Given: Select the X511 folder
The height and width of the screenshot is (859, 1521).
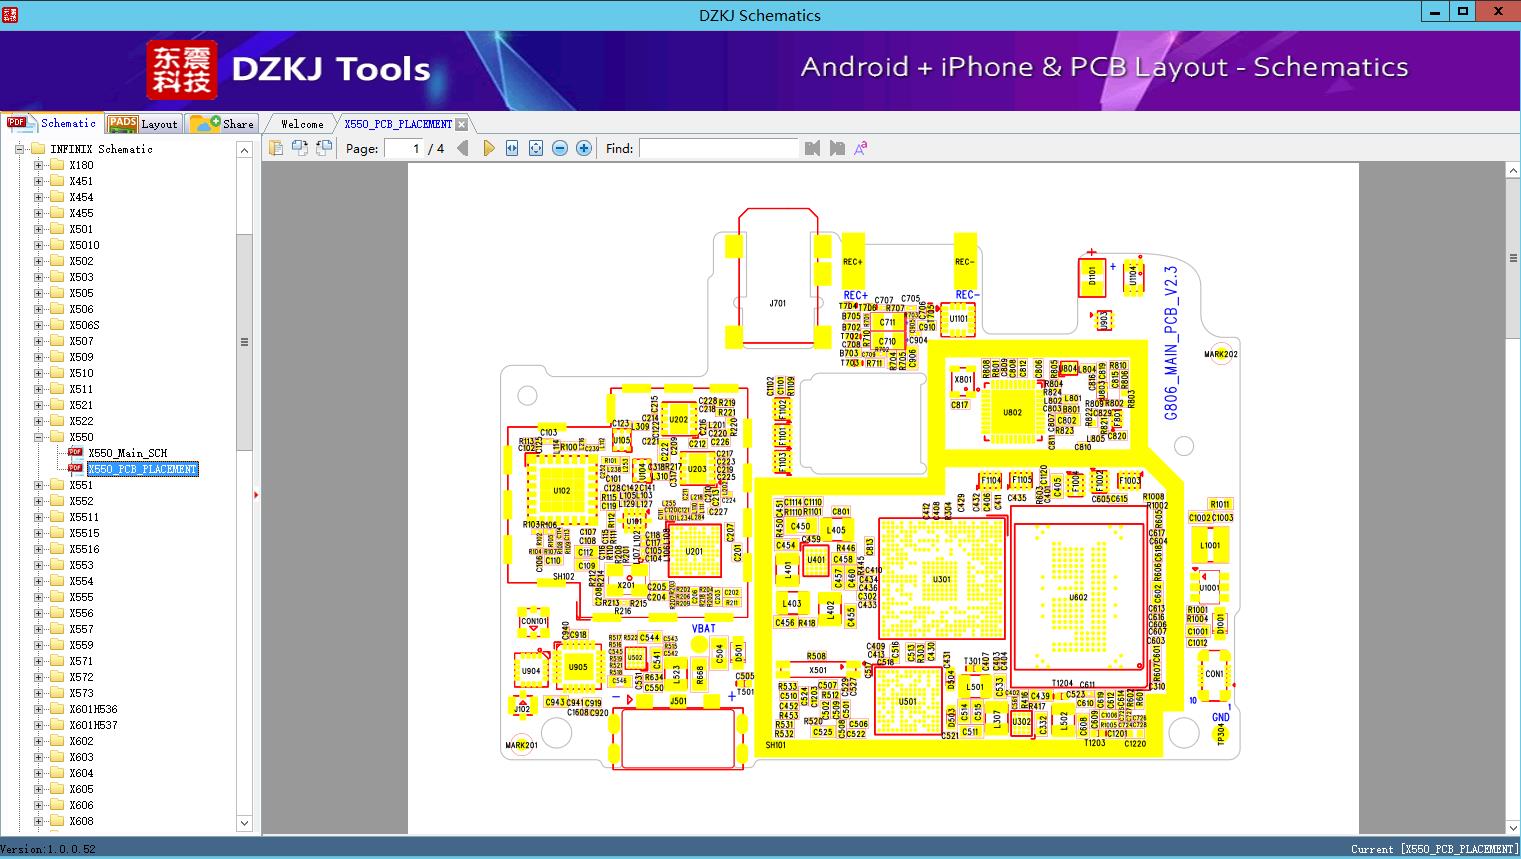Looking at the screenshot, I should pyautogui.click(x=81, y=389).
